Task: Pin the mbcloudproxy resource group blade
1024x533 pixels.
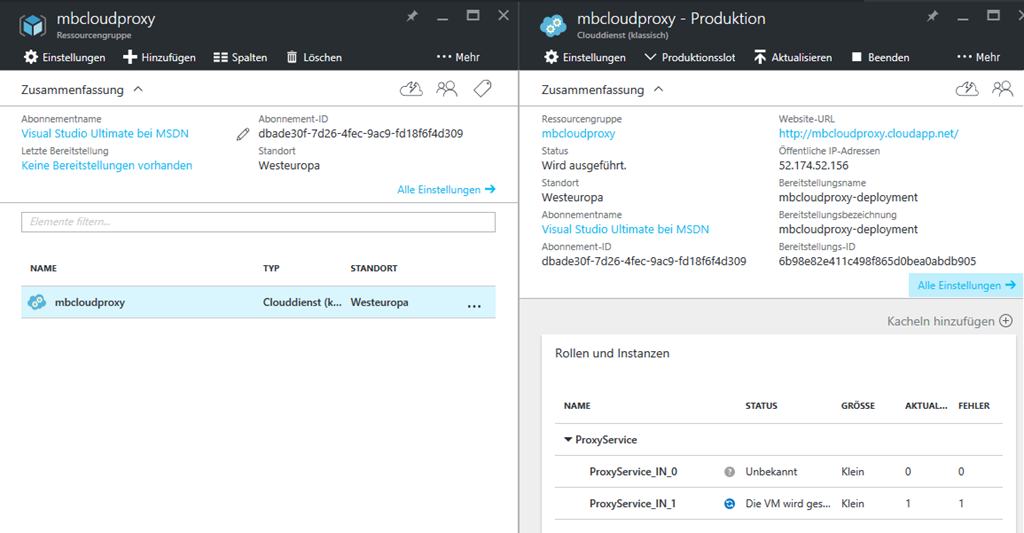Action: (x=412, y=16)
